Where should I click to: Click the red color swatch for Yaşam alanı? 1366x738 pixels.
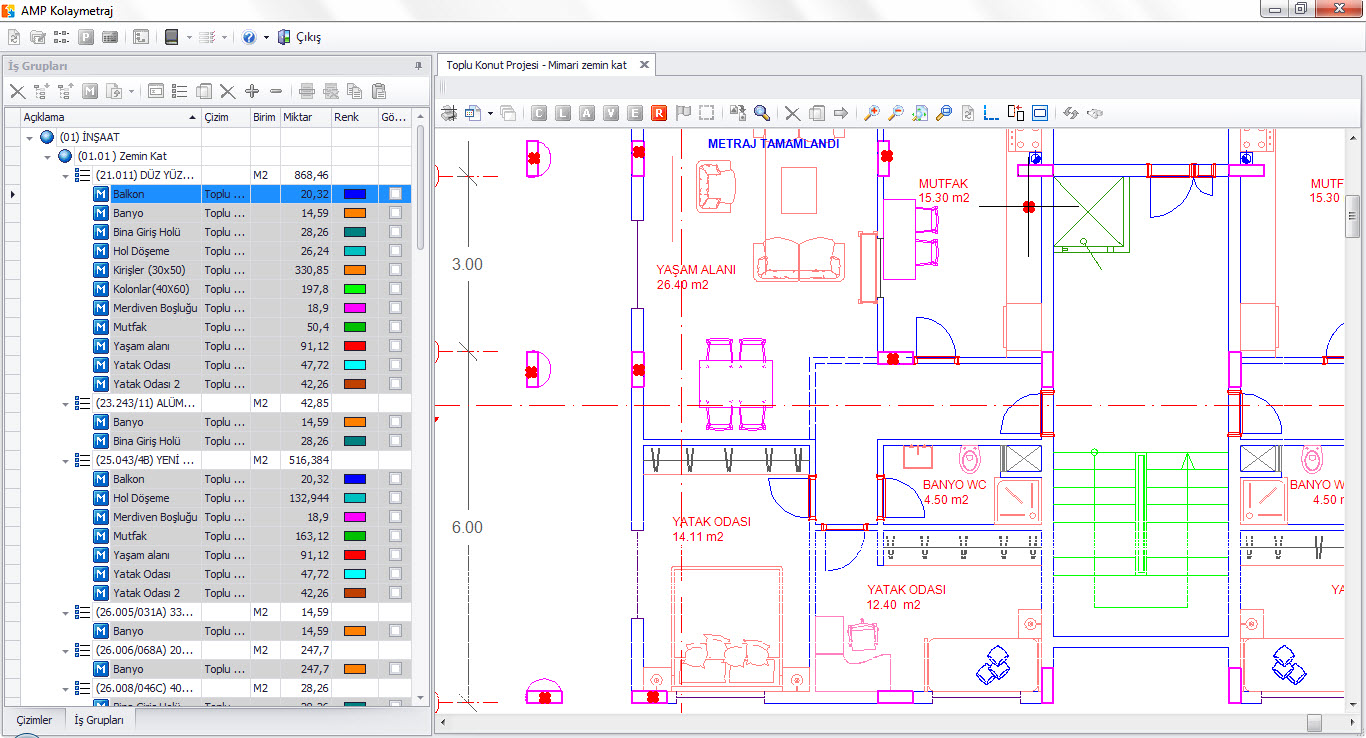354,346
